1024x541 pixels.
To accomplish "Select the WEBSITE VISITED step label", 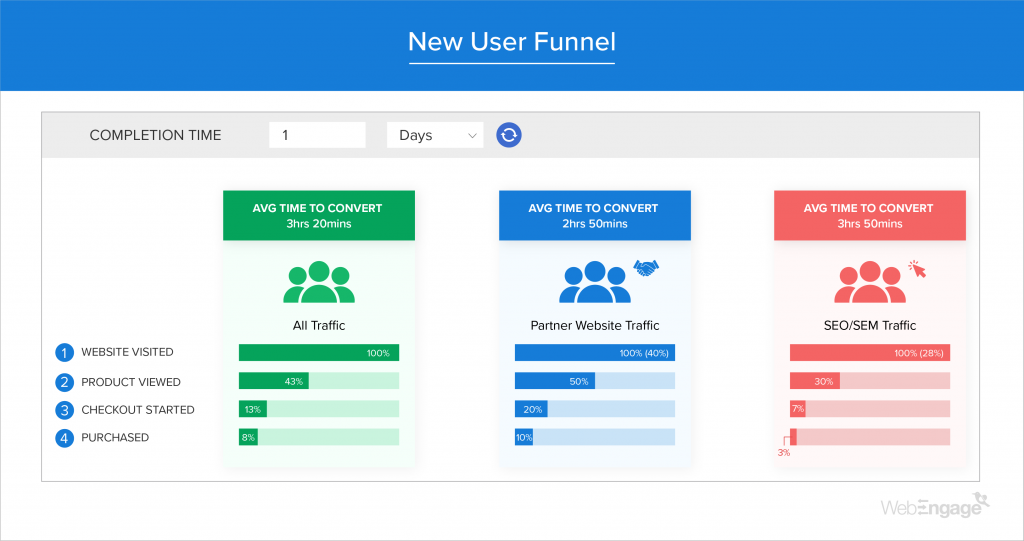I will click(x=127, y=352).
